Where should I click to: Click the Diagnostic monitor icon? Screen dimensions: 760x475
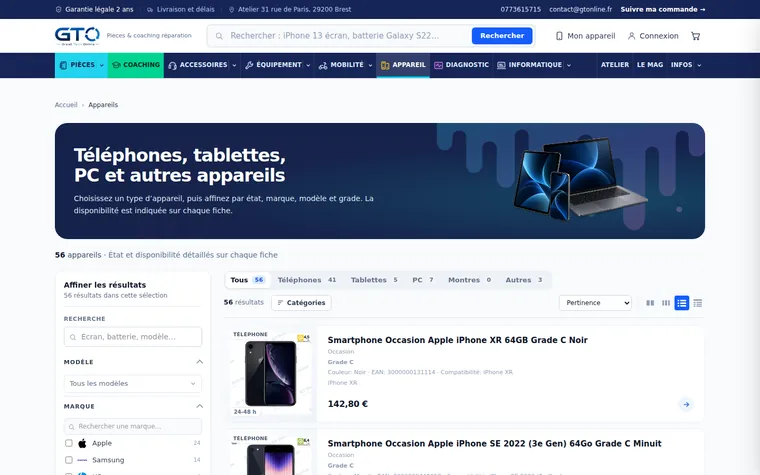pos(438,65)
